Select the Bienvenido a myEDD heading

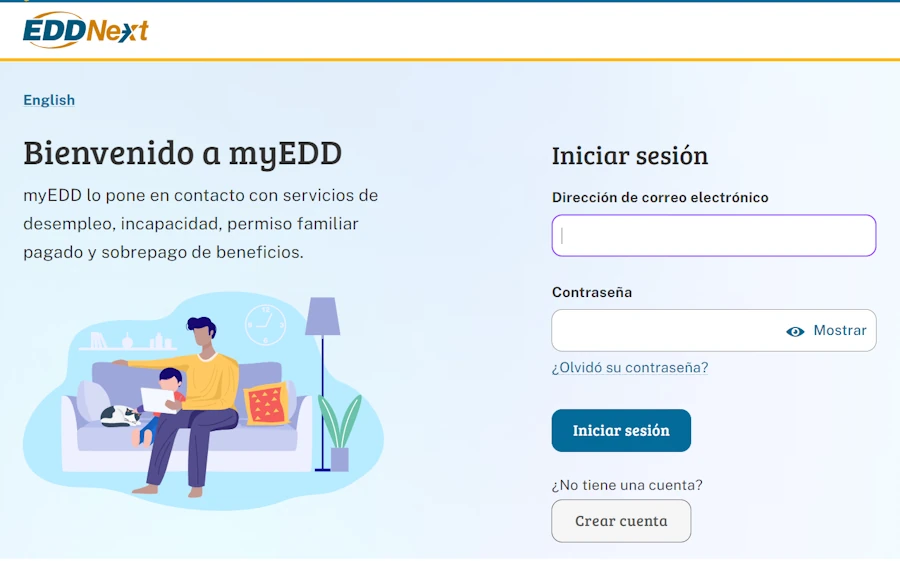[183, 153]
